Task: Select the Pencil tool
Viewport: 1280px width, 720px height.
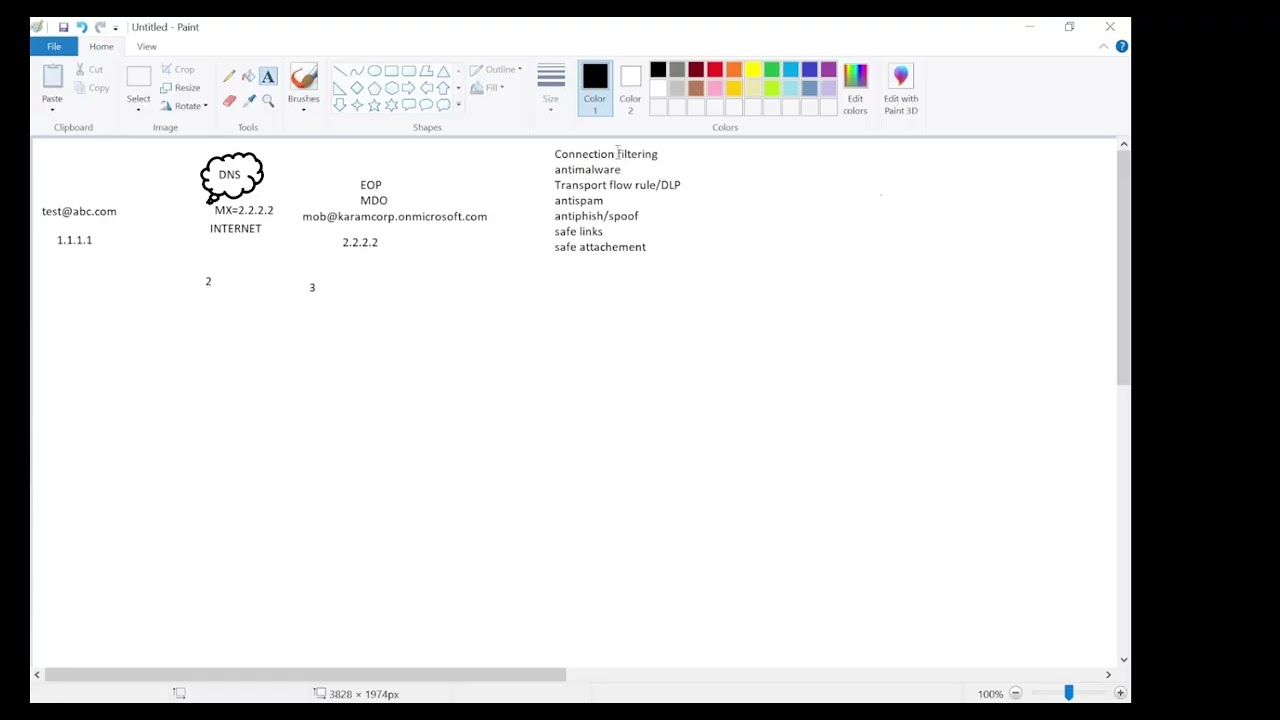Action: click(229, 77)
